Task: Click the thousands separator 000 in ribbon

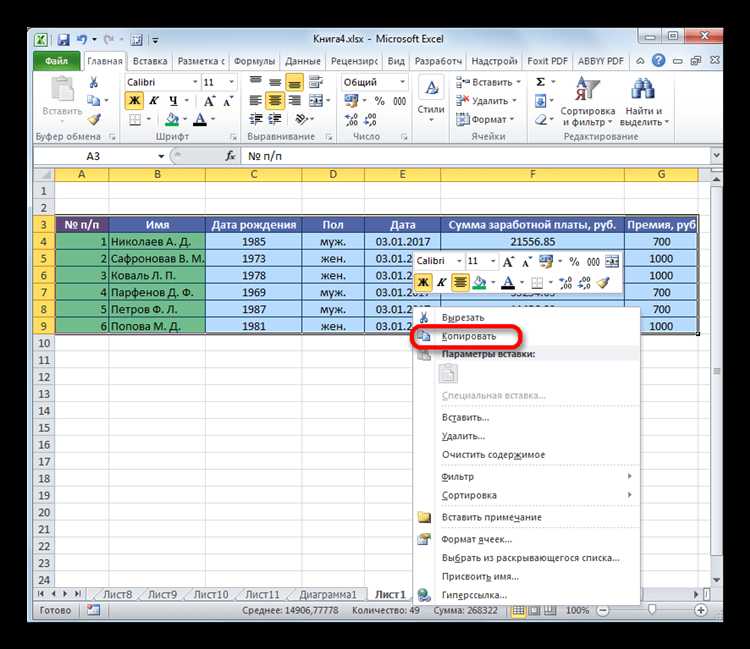Action: coord(399,101)
